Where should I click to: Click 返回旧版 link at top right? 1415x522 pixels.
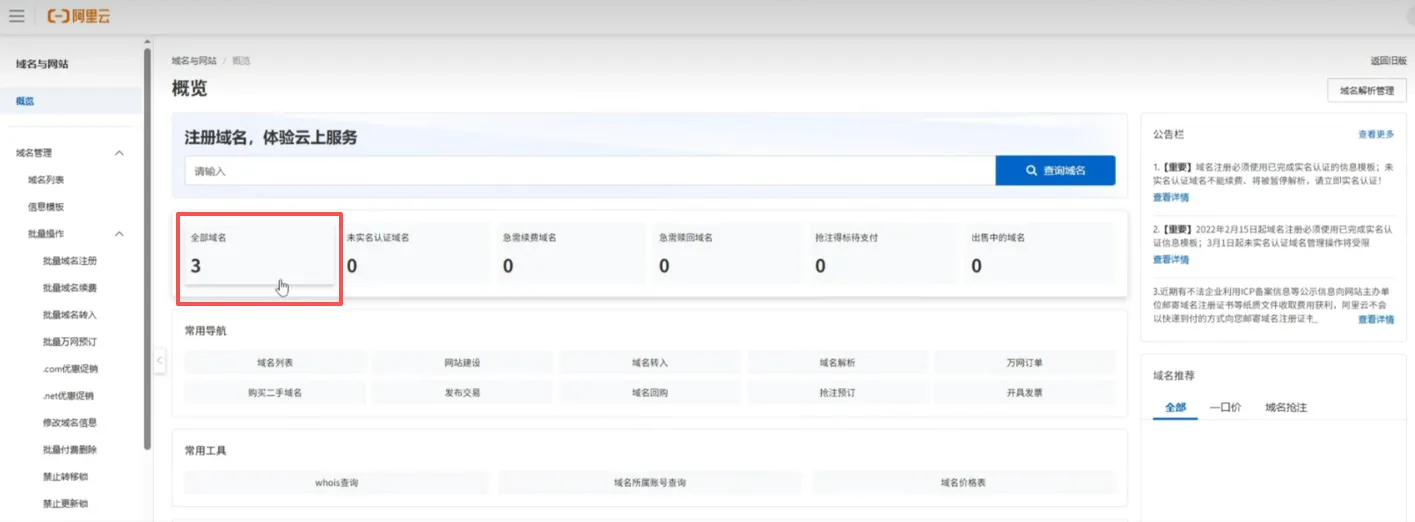(x=1388, y=61)
